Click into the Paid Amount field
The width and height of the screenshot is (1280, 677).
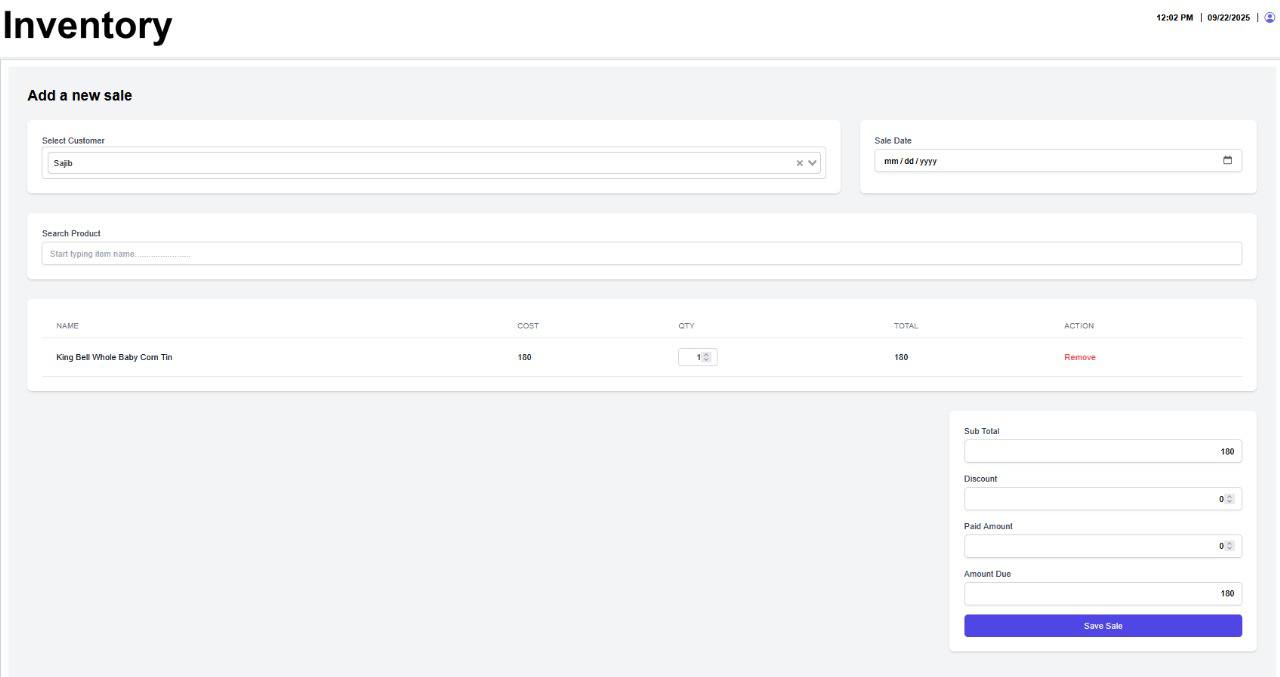pos(1090,546)
